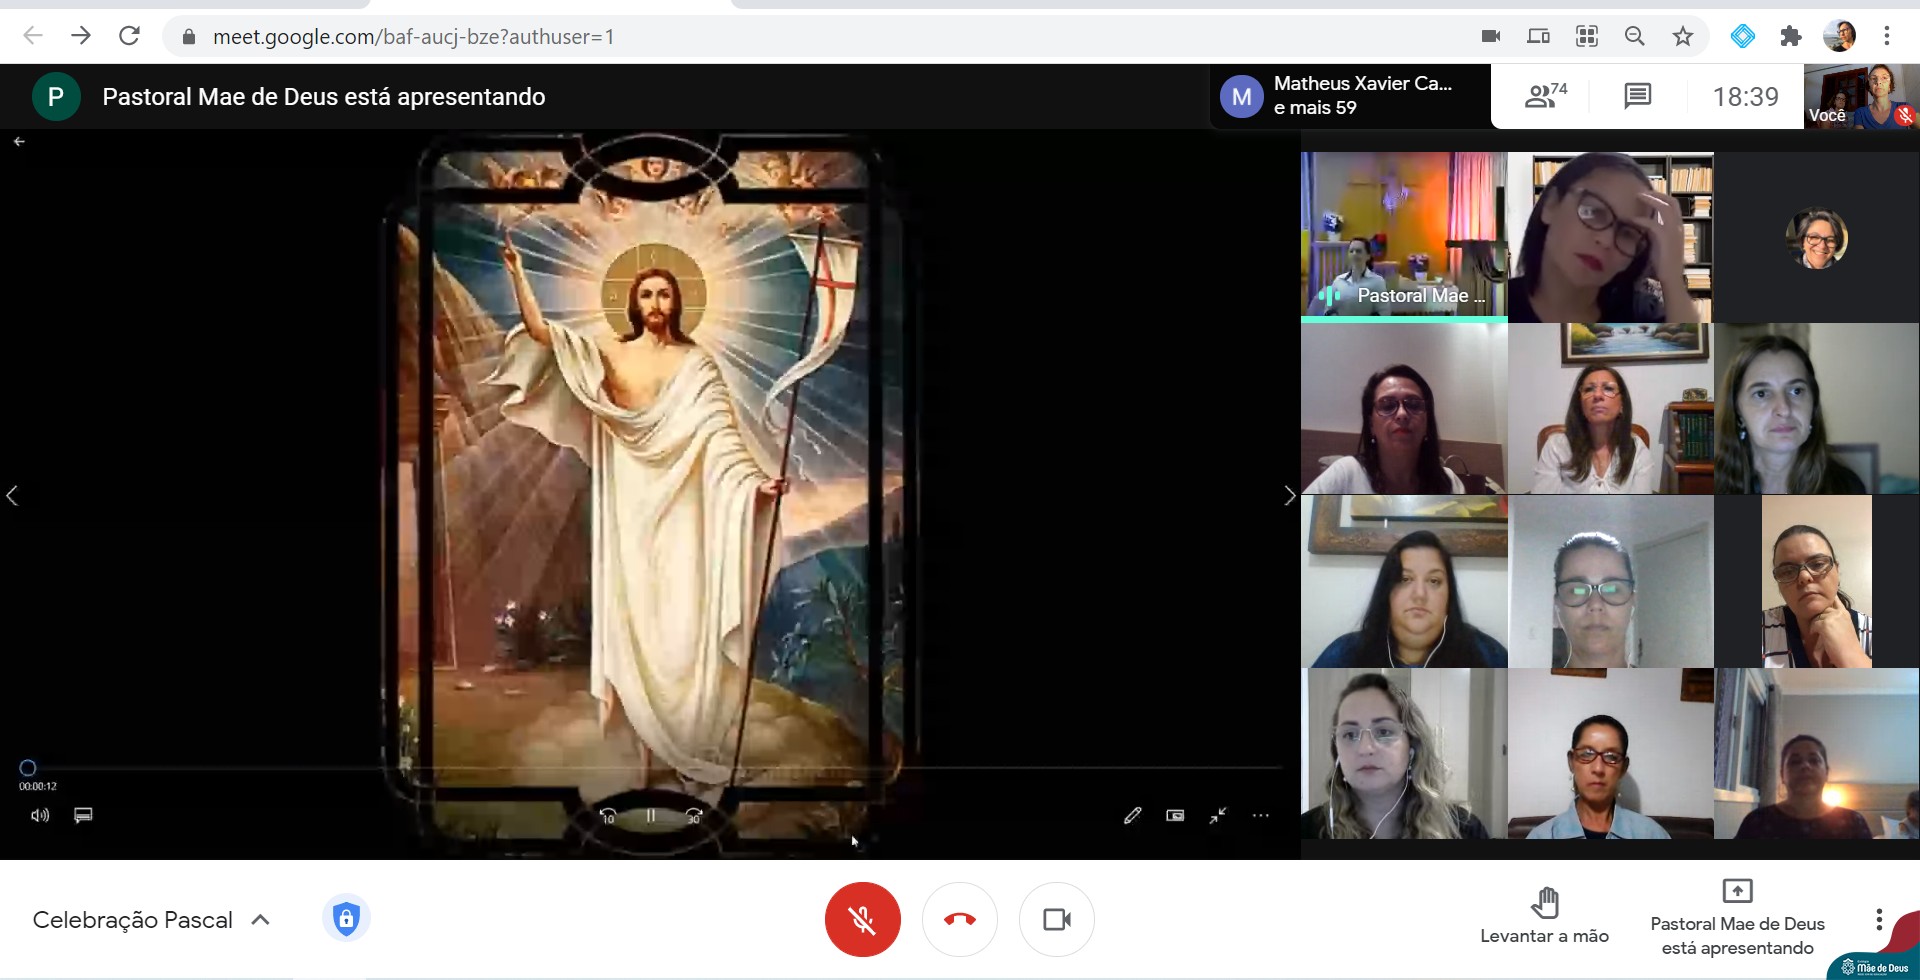
Task: Open the blue security shield icon
Action: (x=346, y=918)
